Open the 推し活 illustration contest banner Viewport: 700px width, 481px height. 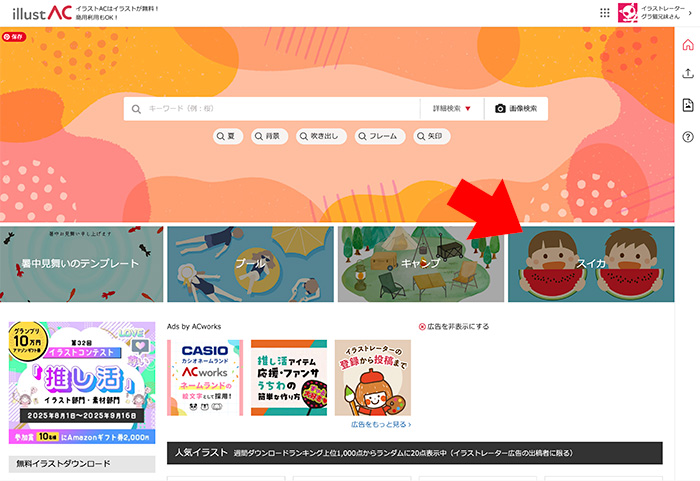click(82, 381)
